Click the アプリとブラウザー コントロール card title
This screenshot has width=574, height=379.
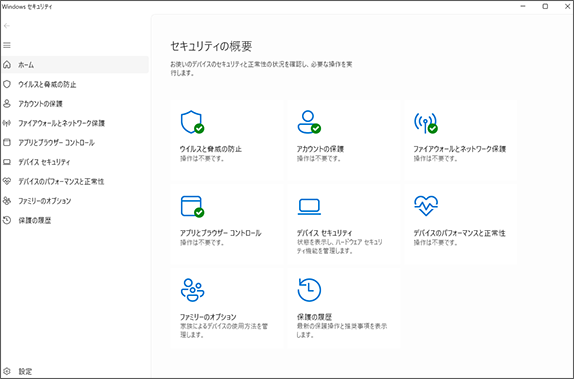tap(221, 233)
